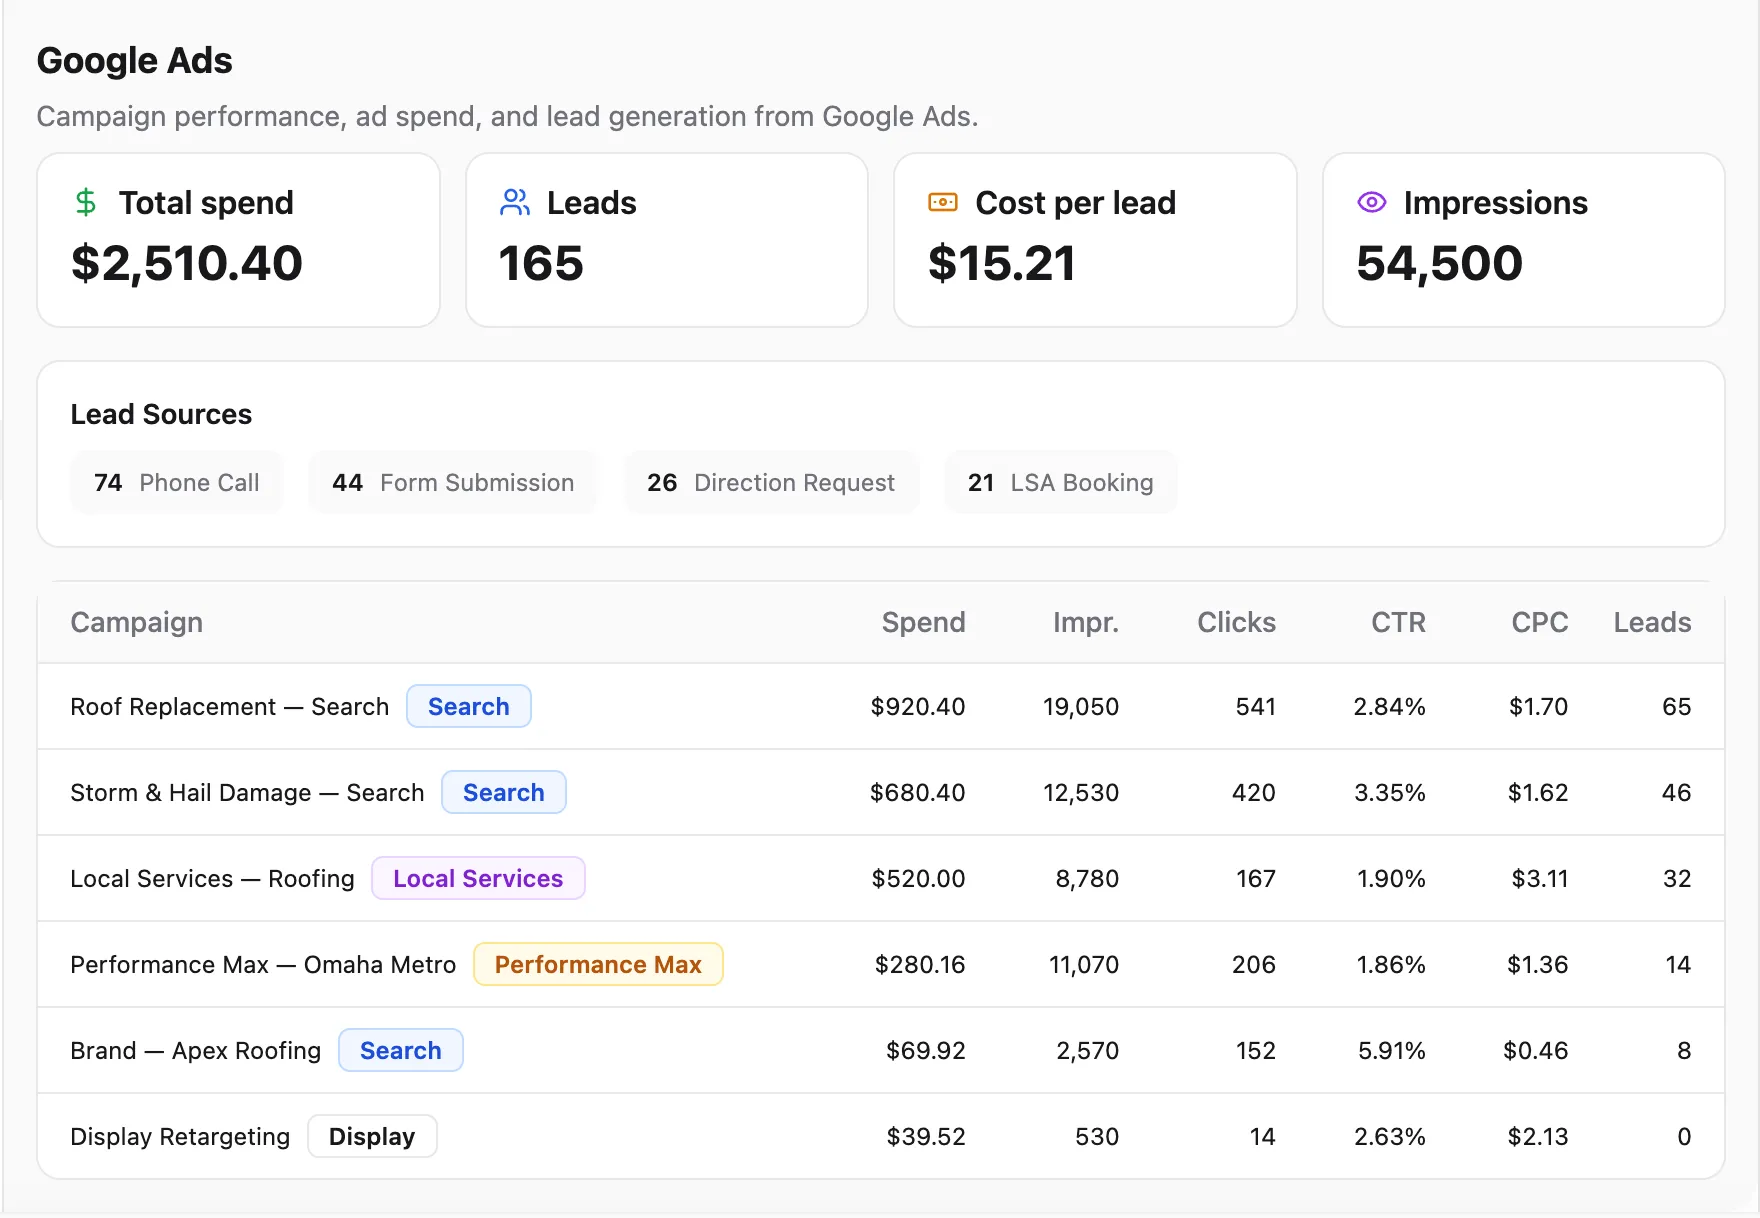Sort by the CPC column header
The image size is (1760, 1218).
pyautogui.click(x=1540, y=623)
